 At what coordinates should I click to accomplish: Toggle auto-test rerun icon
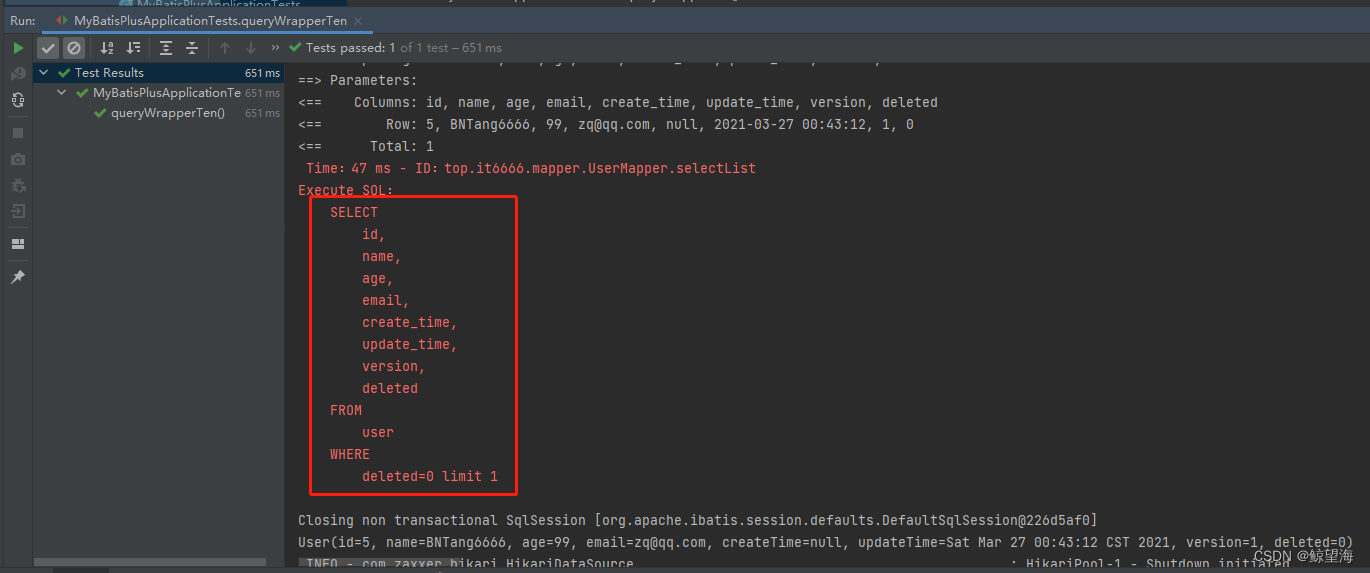point(18,100)
